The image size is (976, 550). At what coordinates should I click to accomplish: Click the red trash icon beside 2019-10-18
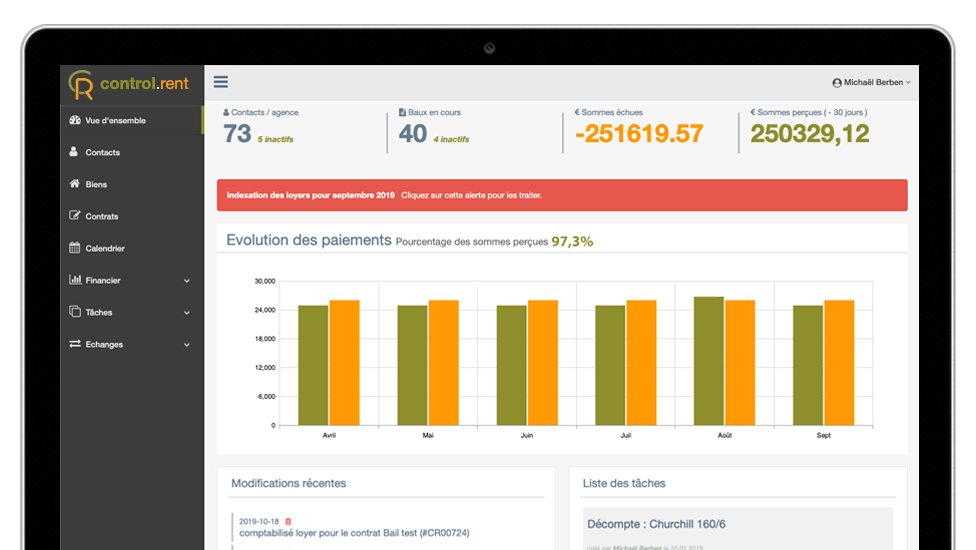click(x=289, y=521)
